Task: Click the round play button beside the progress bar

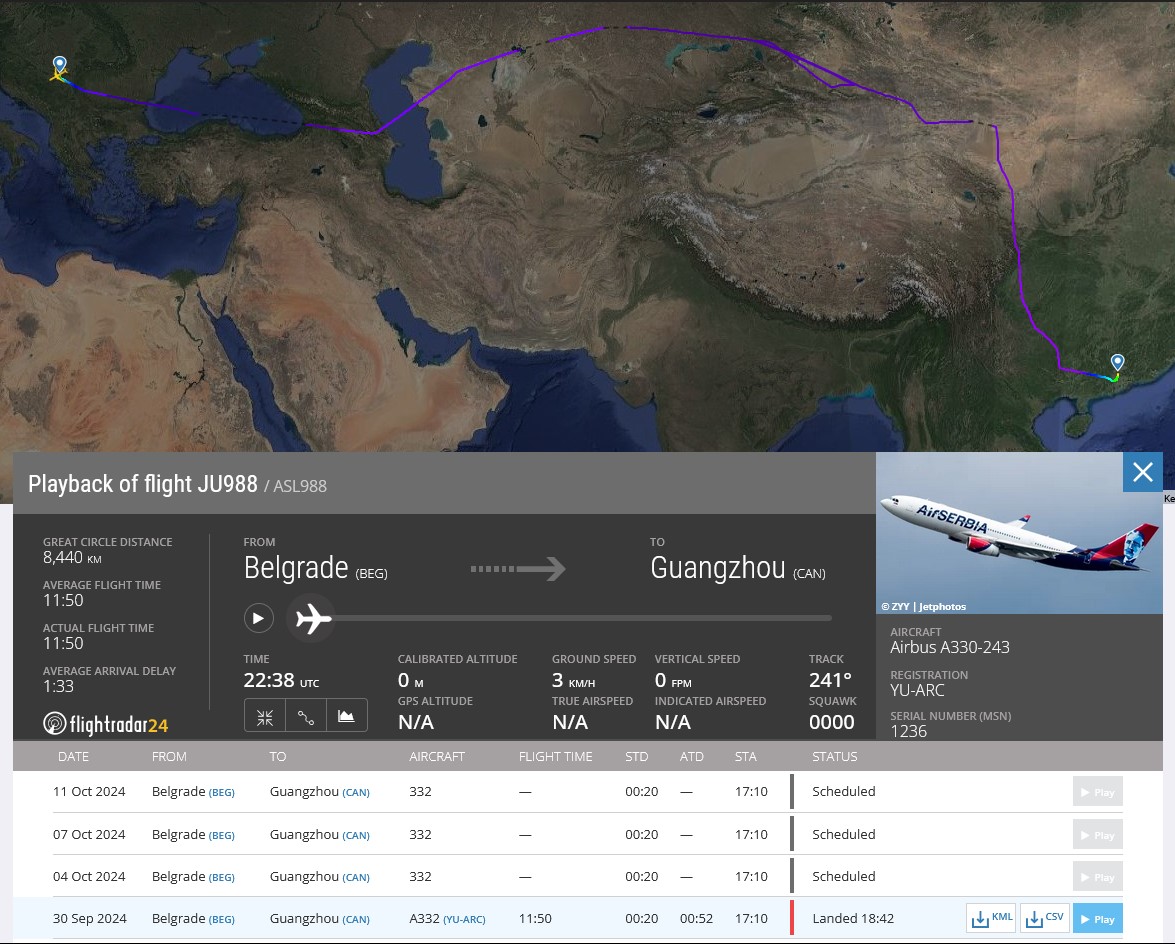Action: [259, 618]
